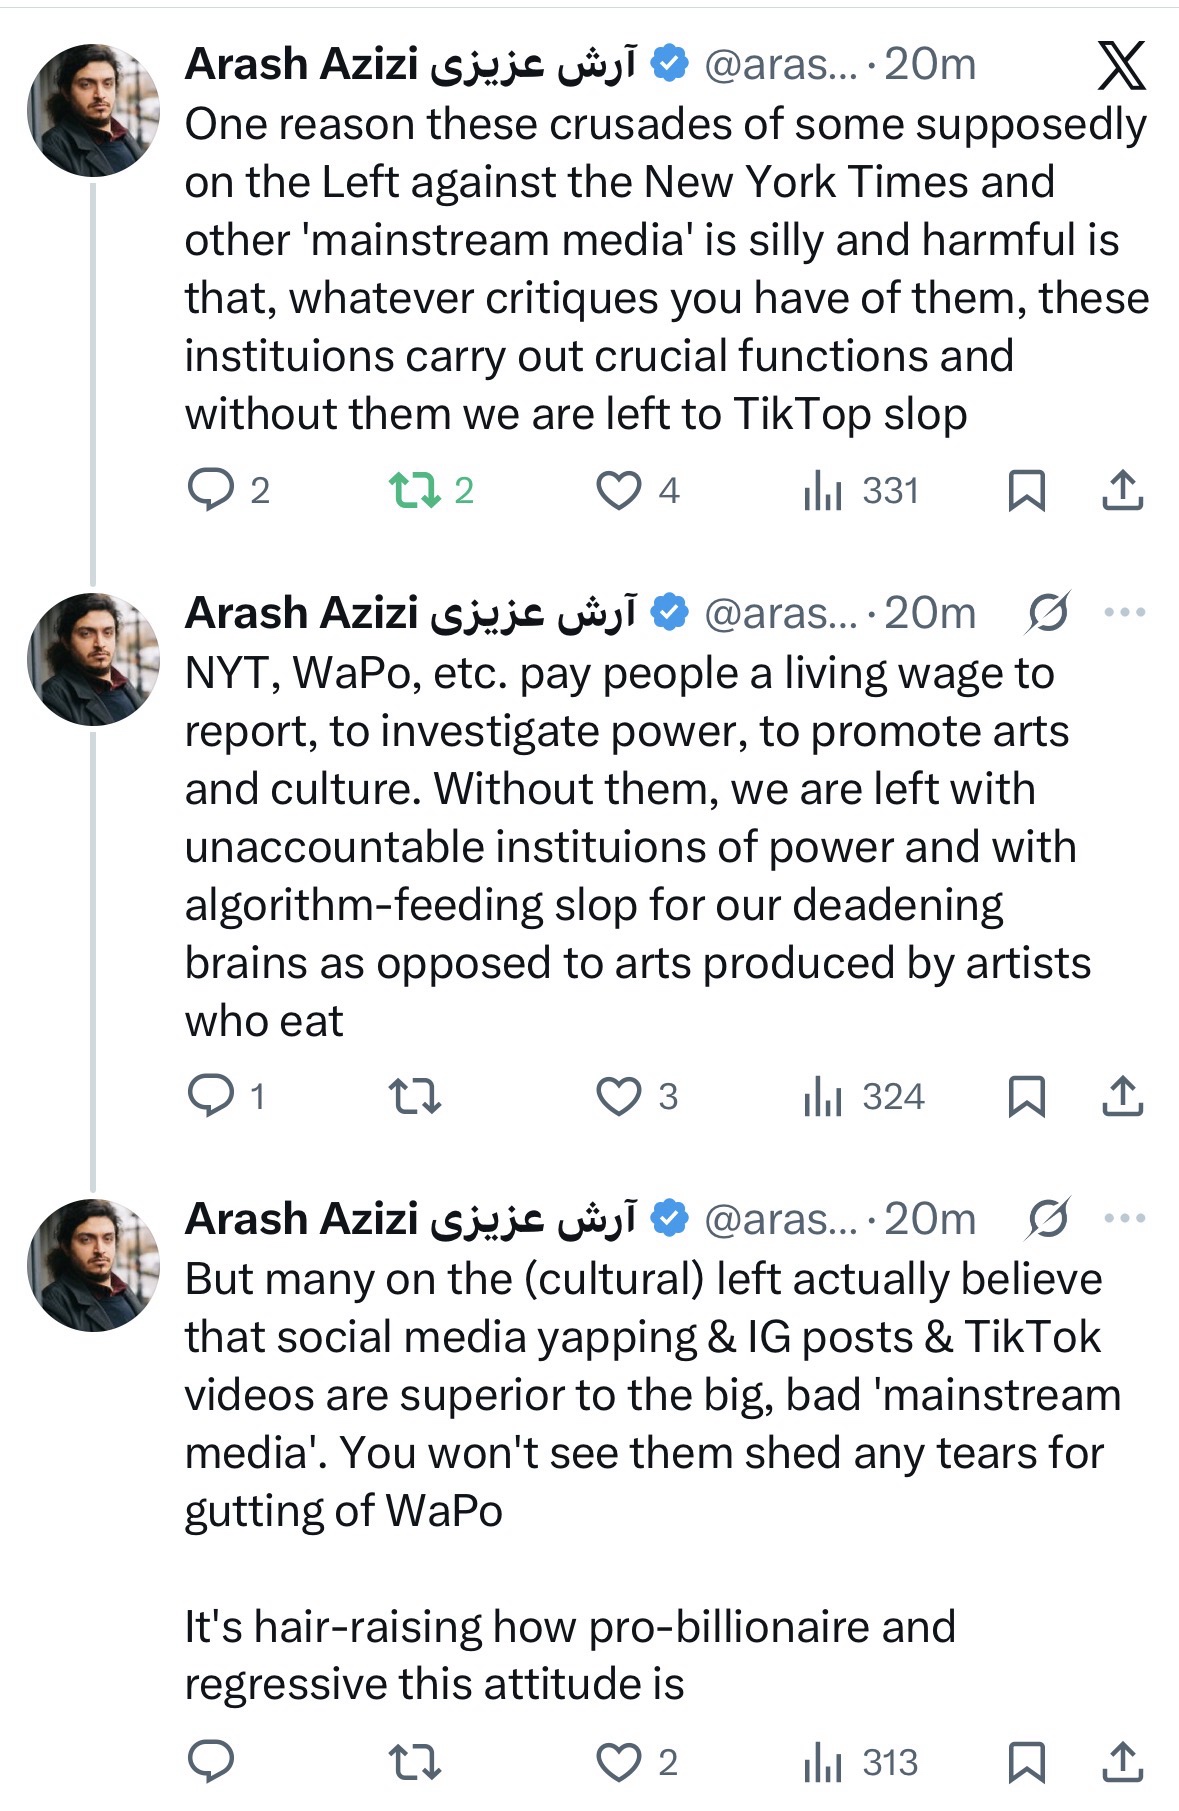Like the second tweet with 3 likes
Viewport: 1179px width, 1811px height.
pos(619,1096)
